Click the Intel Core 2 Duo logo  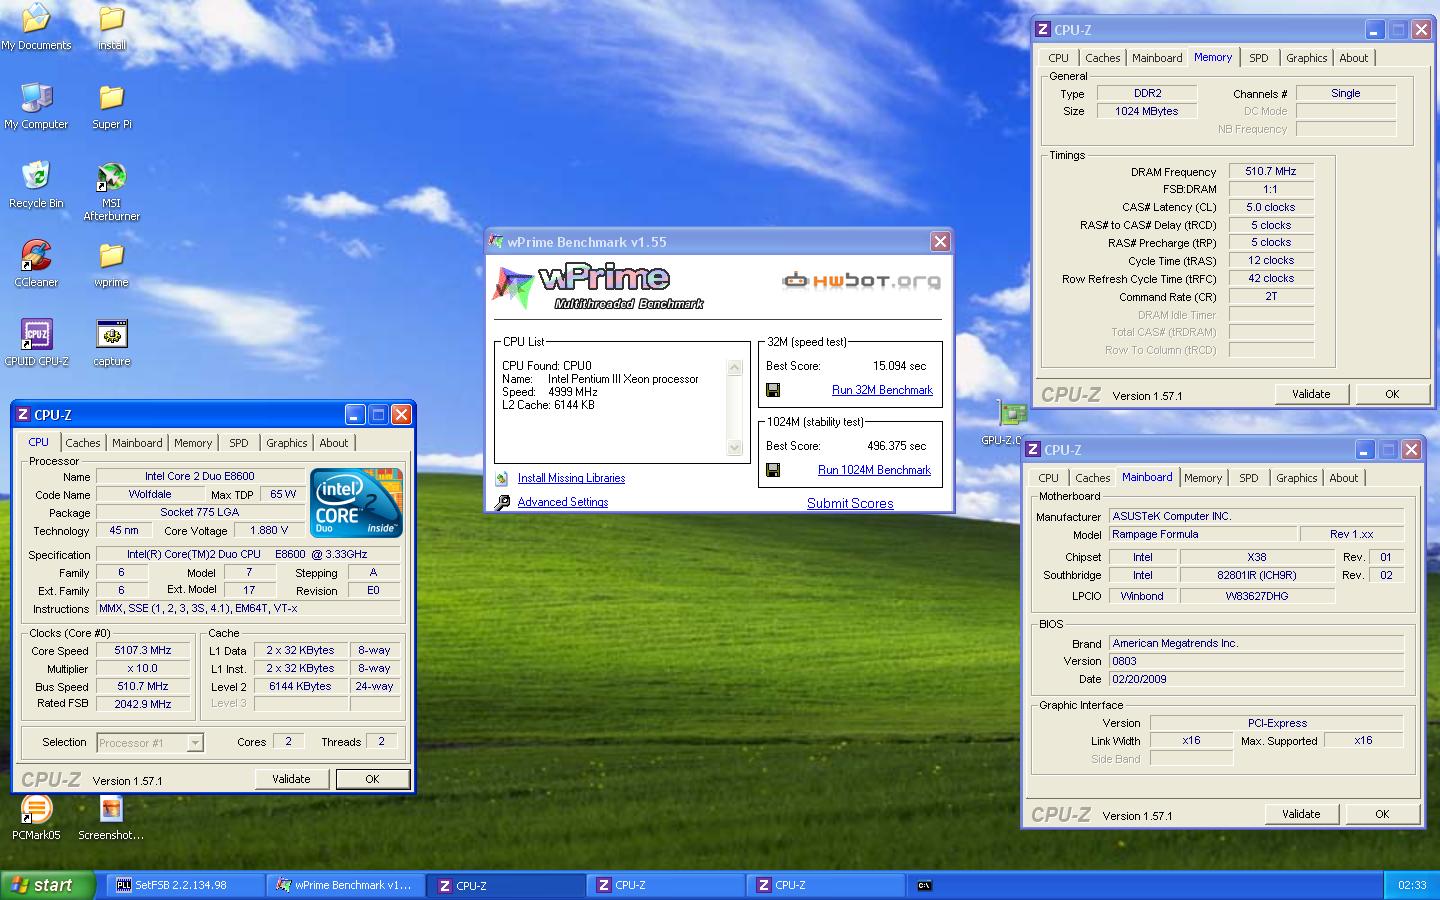[357, 502]
